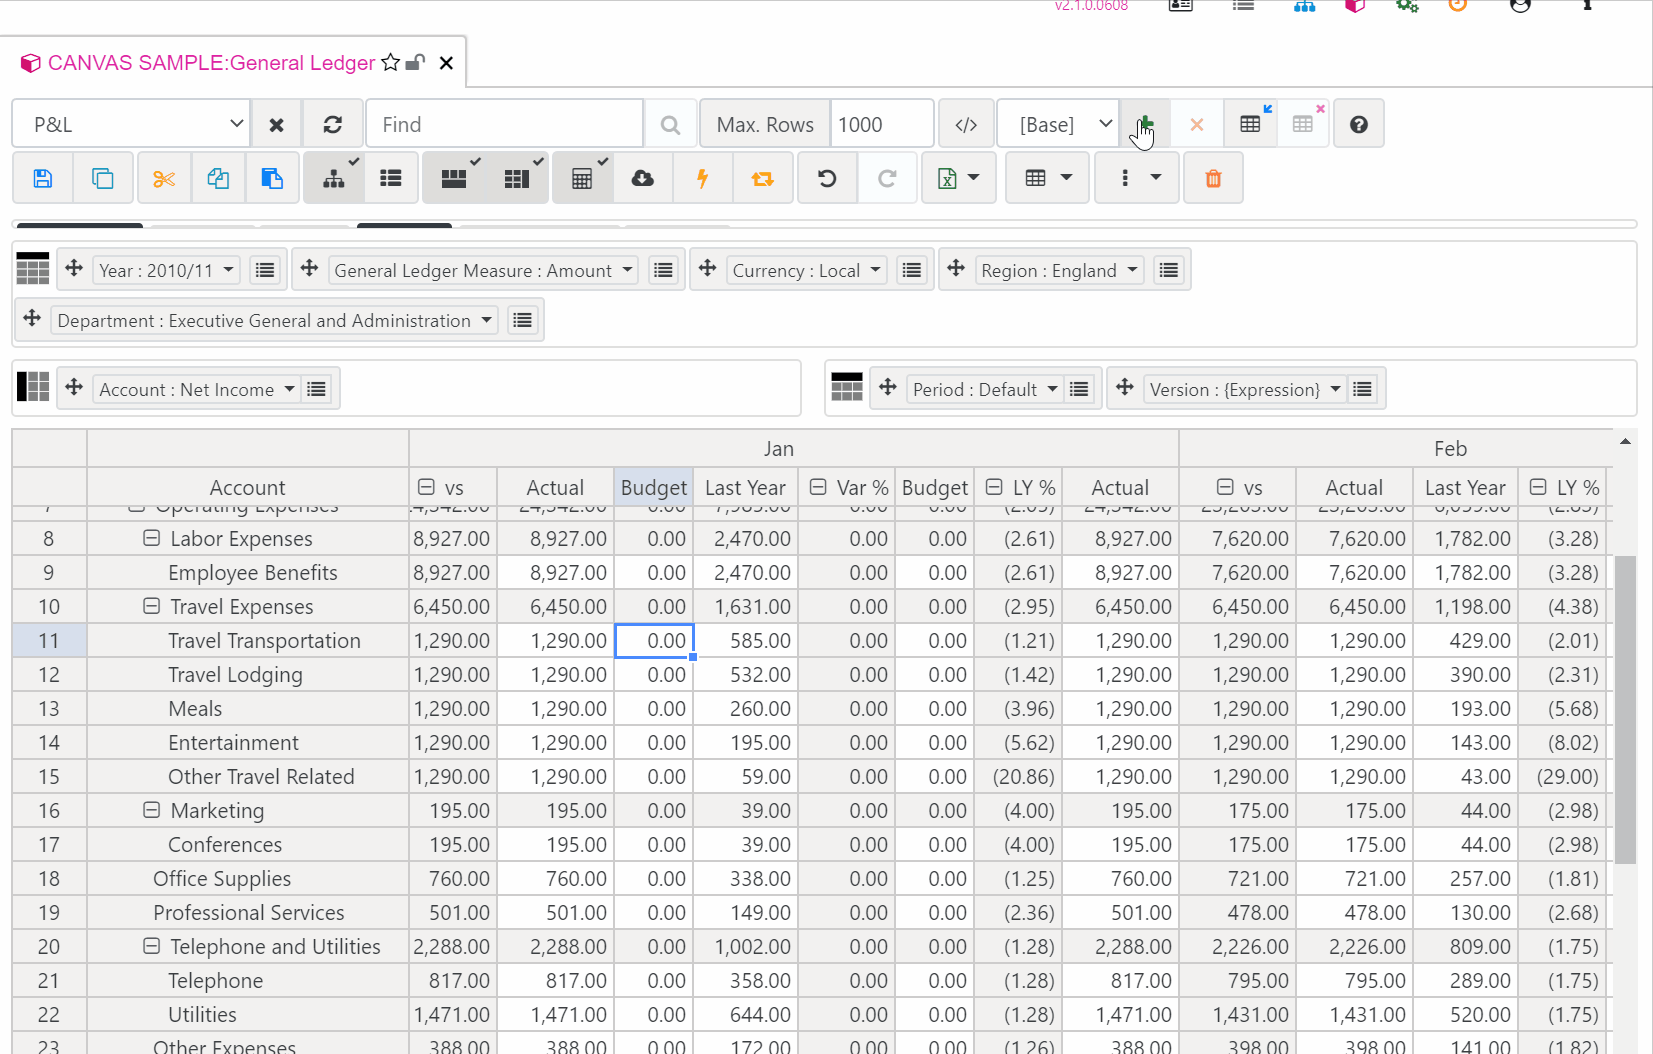1653x1054 pixels.
Task: Click the vertical scrollbar of the grid
Action: (x=1625, y=708)
